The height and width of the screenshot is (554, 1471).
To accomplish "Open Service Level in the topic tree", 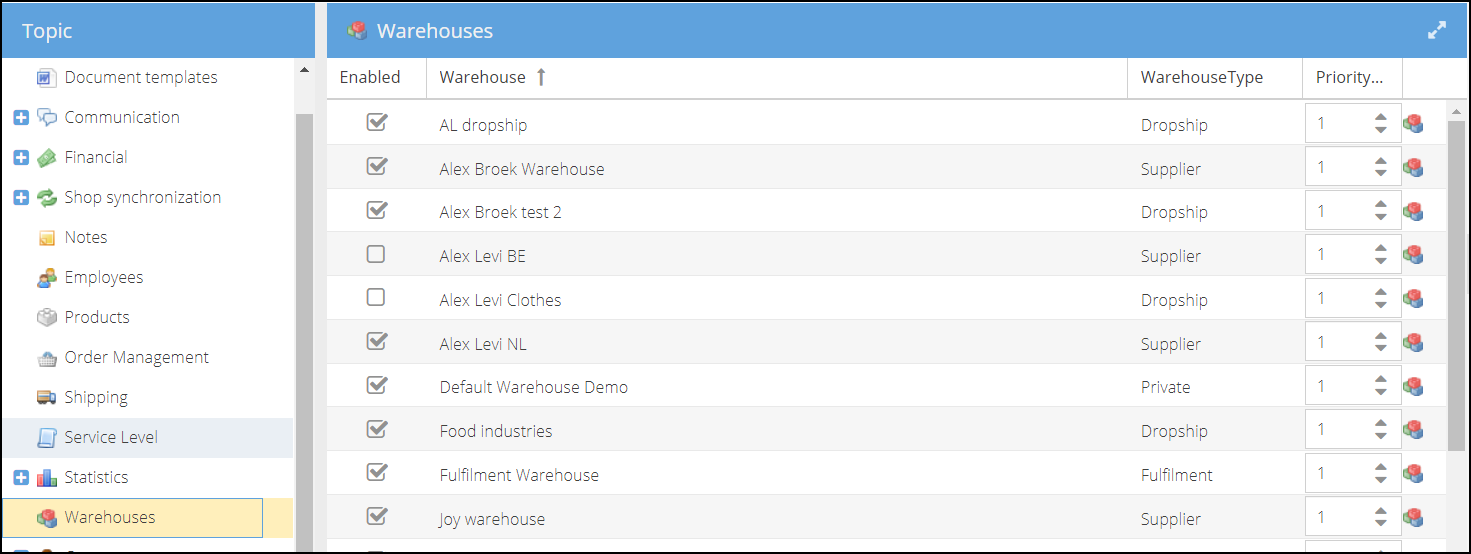I will tap(111, 438).
